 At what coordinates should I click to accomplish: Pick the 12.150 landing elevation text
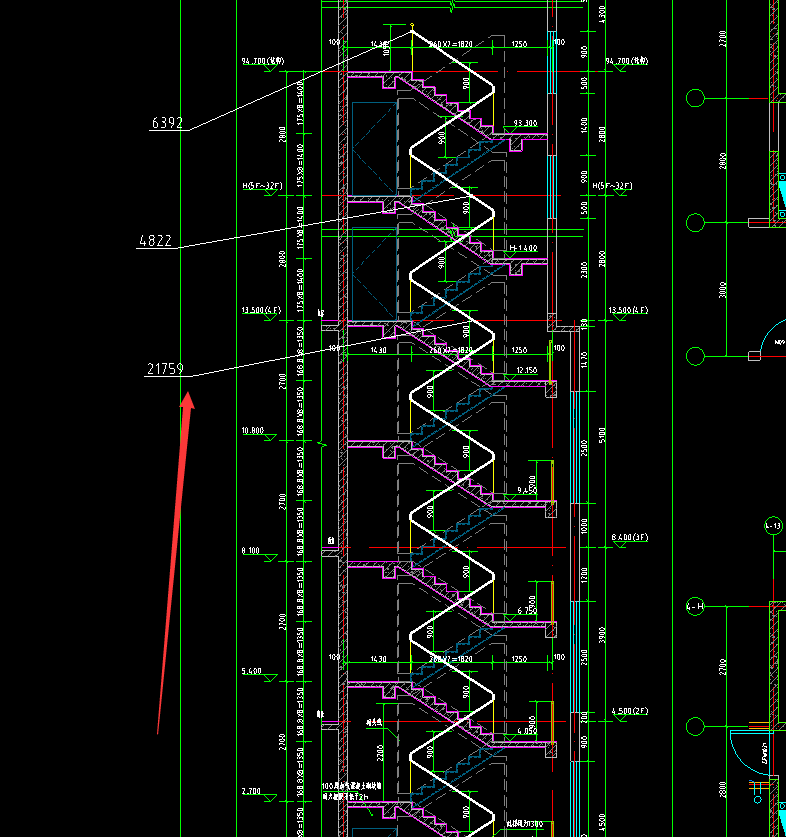pos(526,370)
